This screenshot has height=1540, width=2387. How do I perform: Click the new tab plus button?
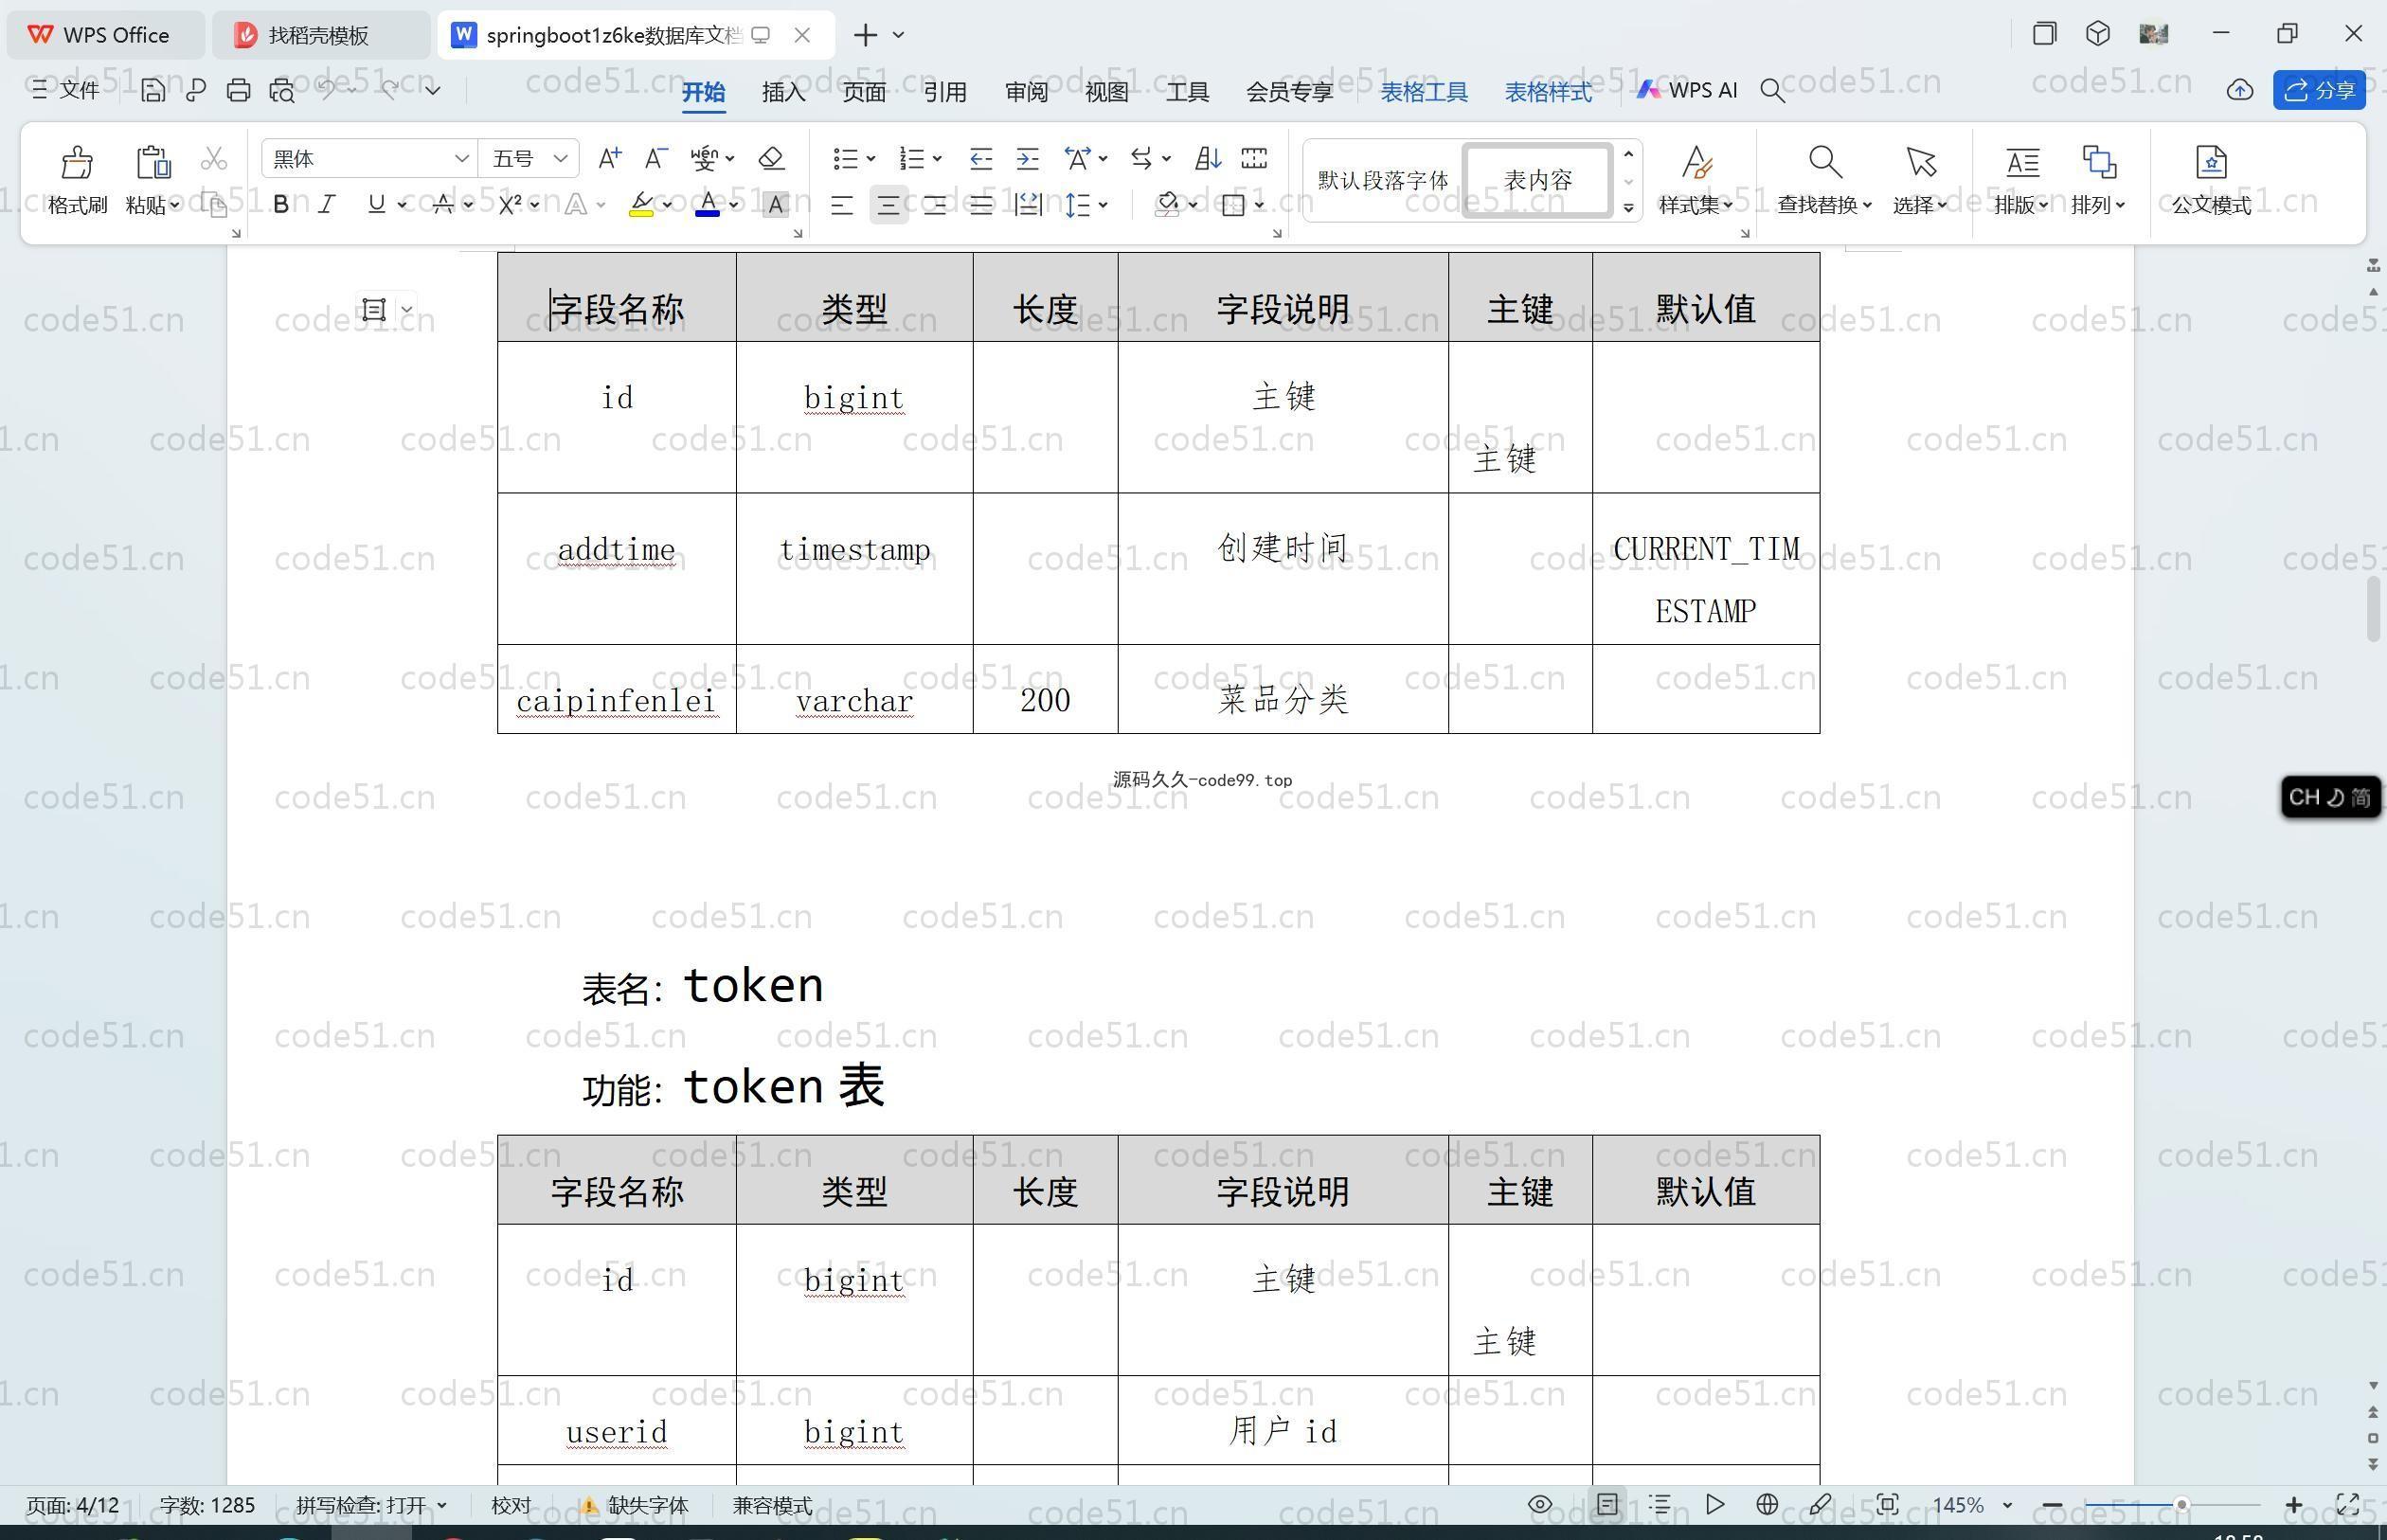click(x=865, y=35)
